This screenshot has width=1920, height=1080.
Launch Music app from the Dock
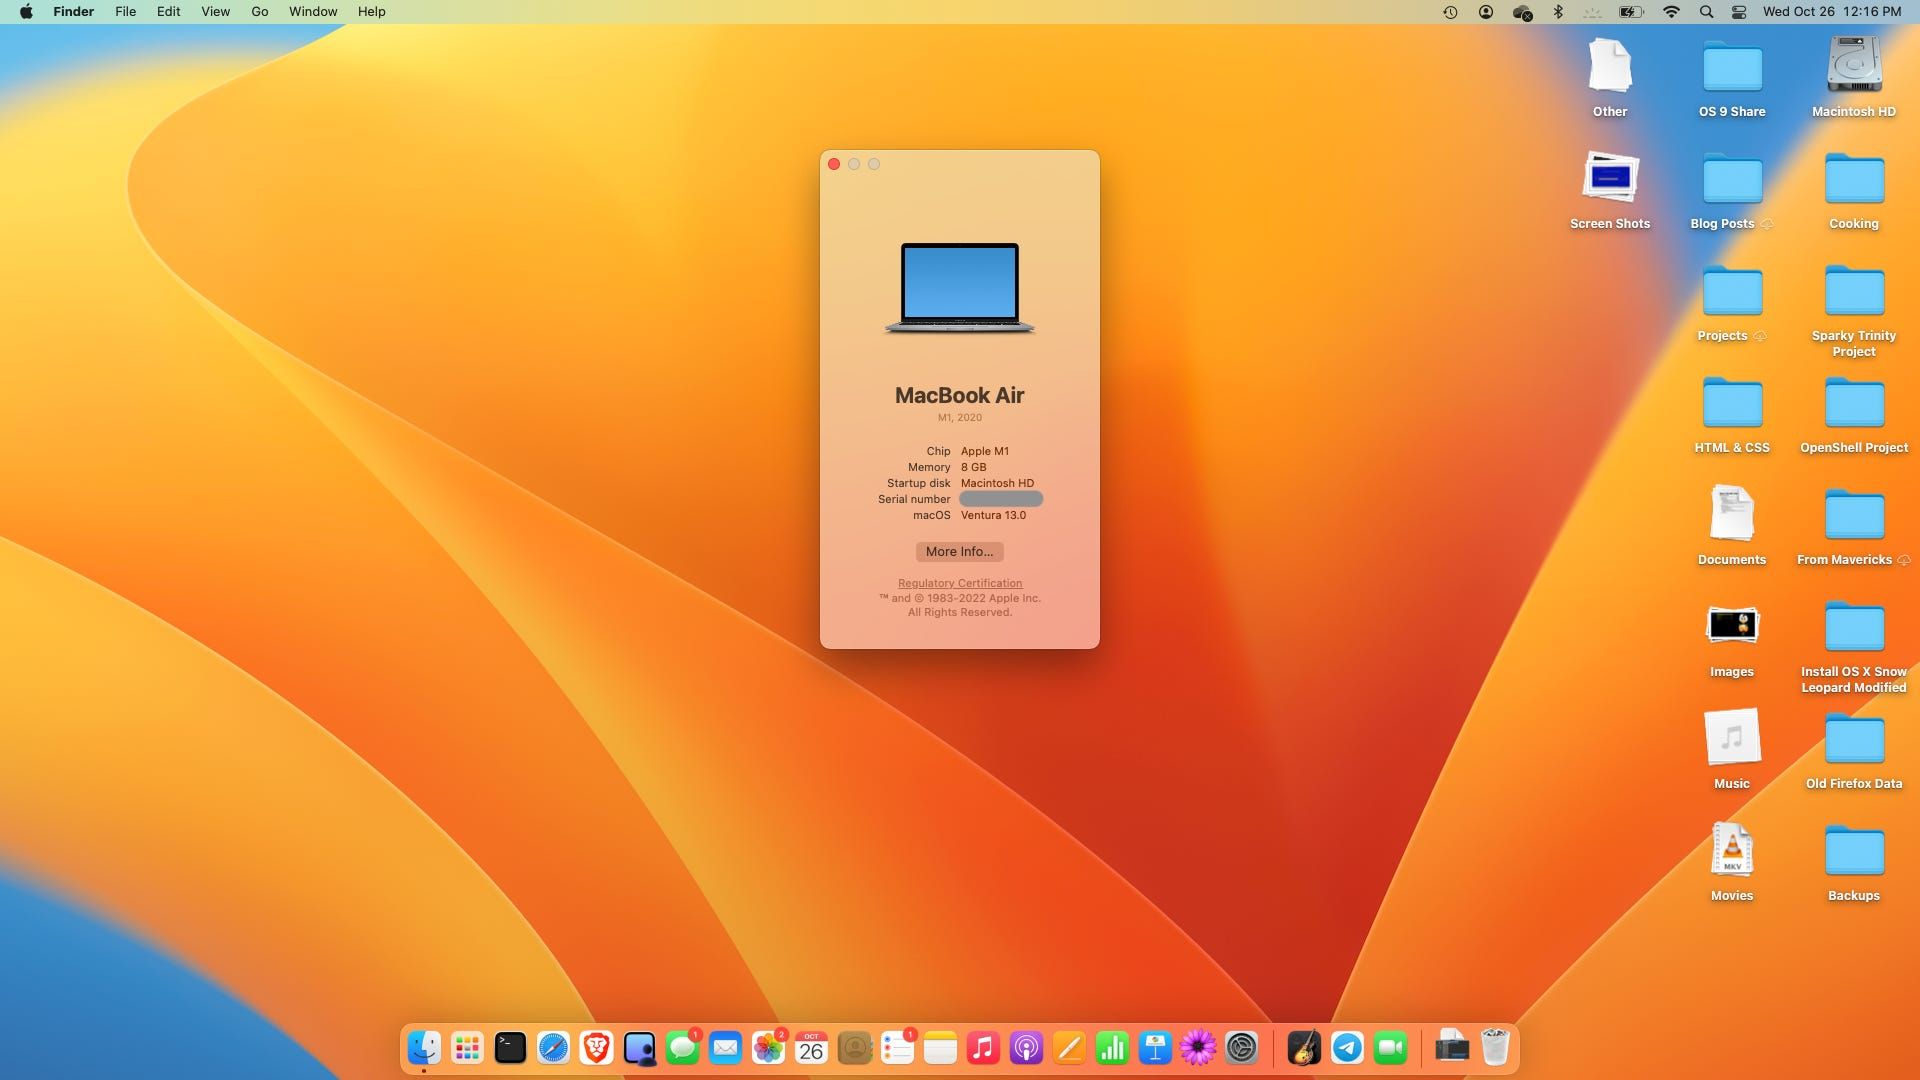point(983,1048)
